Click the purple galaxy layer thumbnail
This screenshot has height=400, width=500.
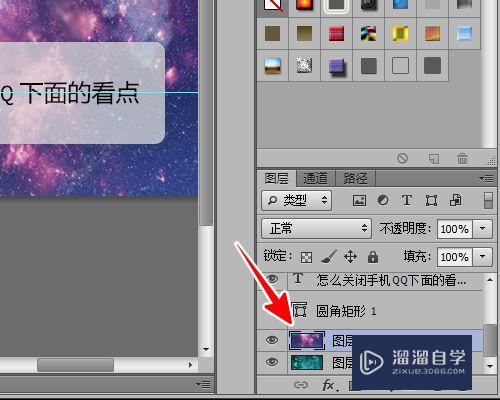point(307,341)
